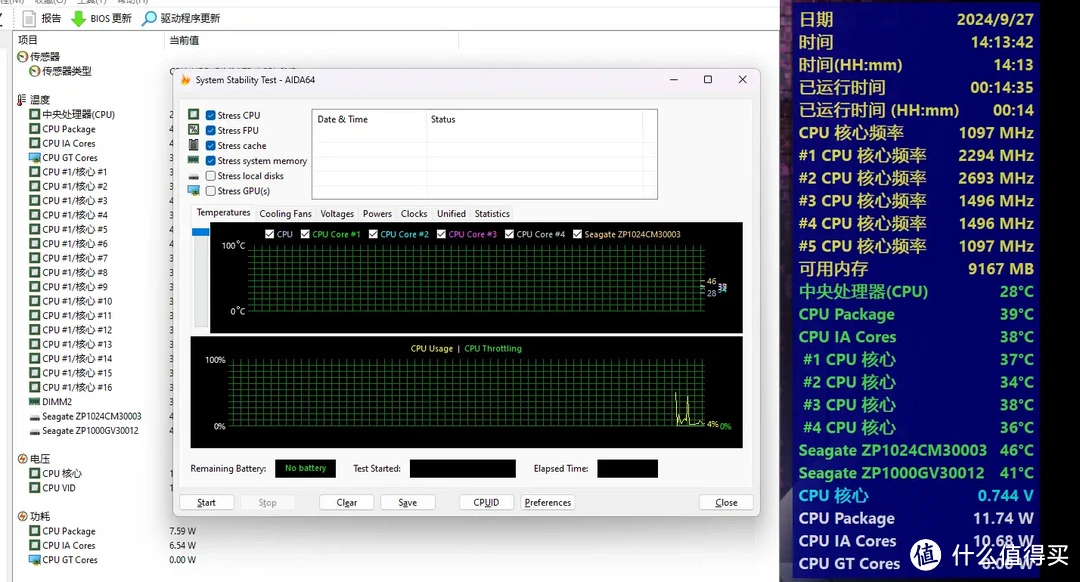
Task: Click the sensor type (传感器类型) icon
Action: (34, 71)
